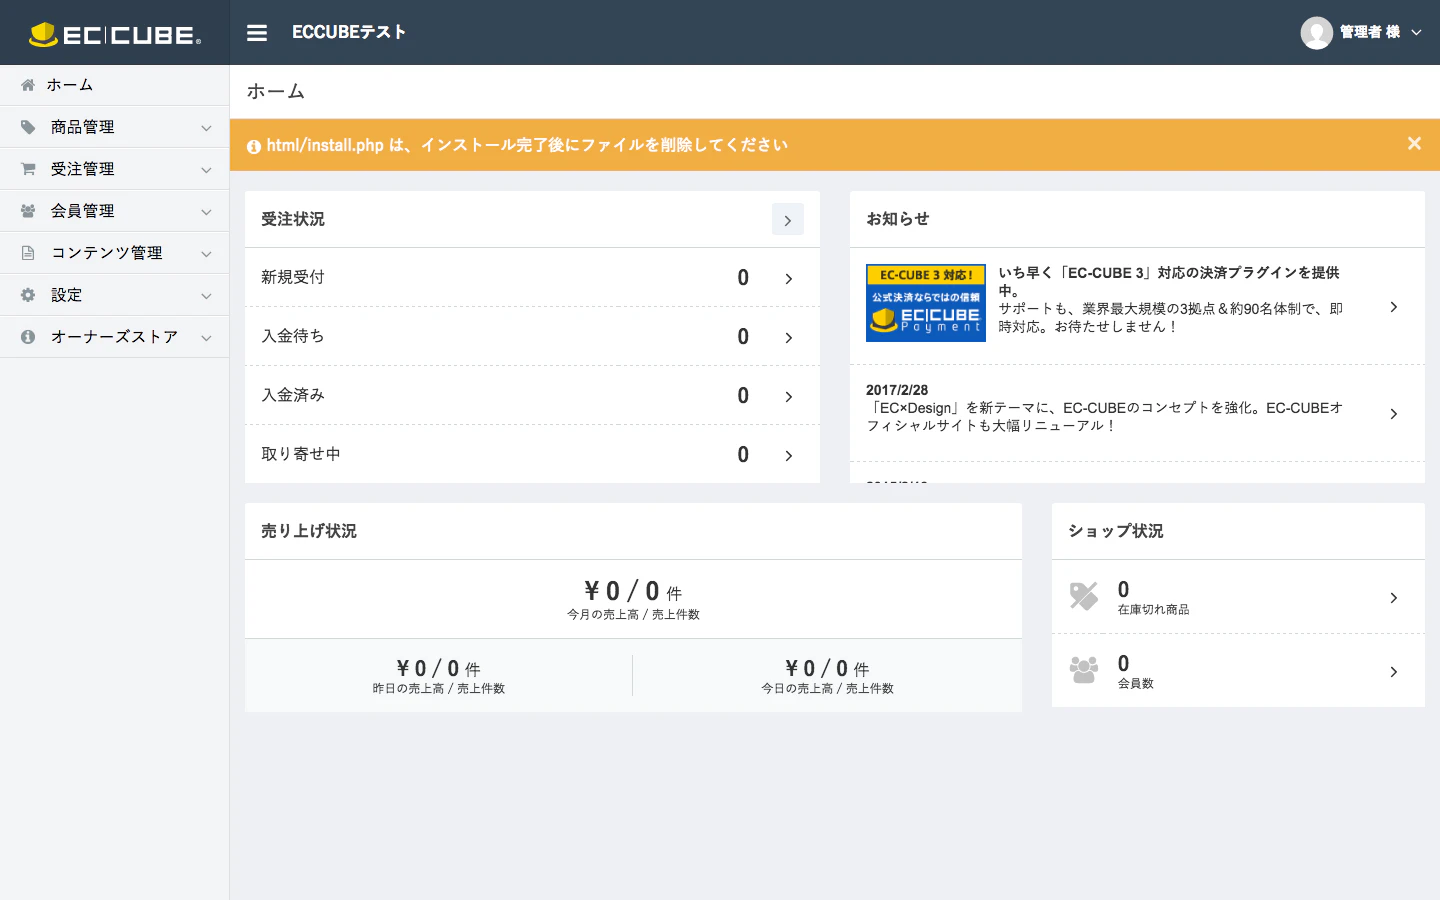Click 今月の売上高 / 売上件数 label
This screenshot has height=900, width=1440.
tap(633, 615)
